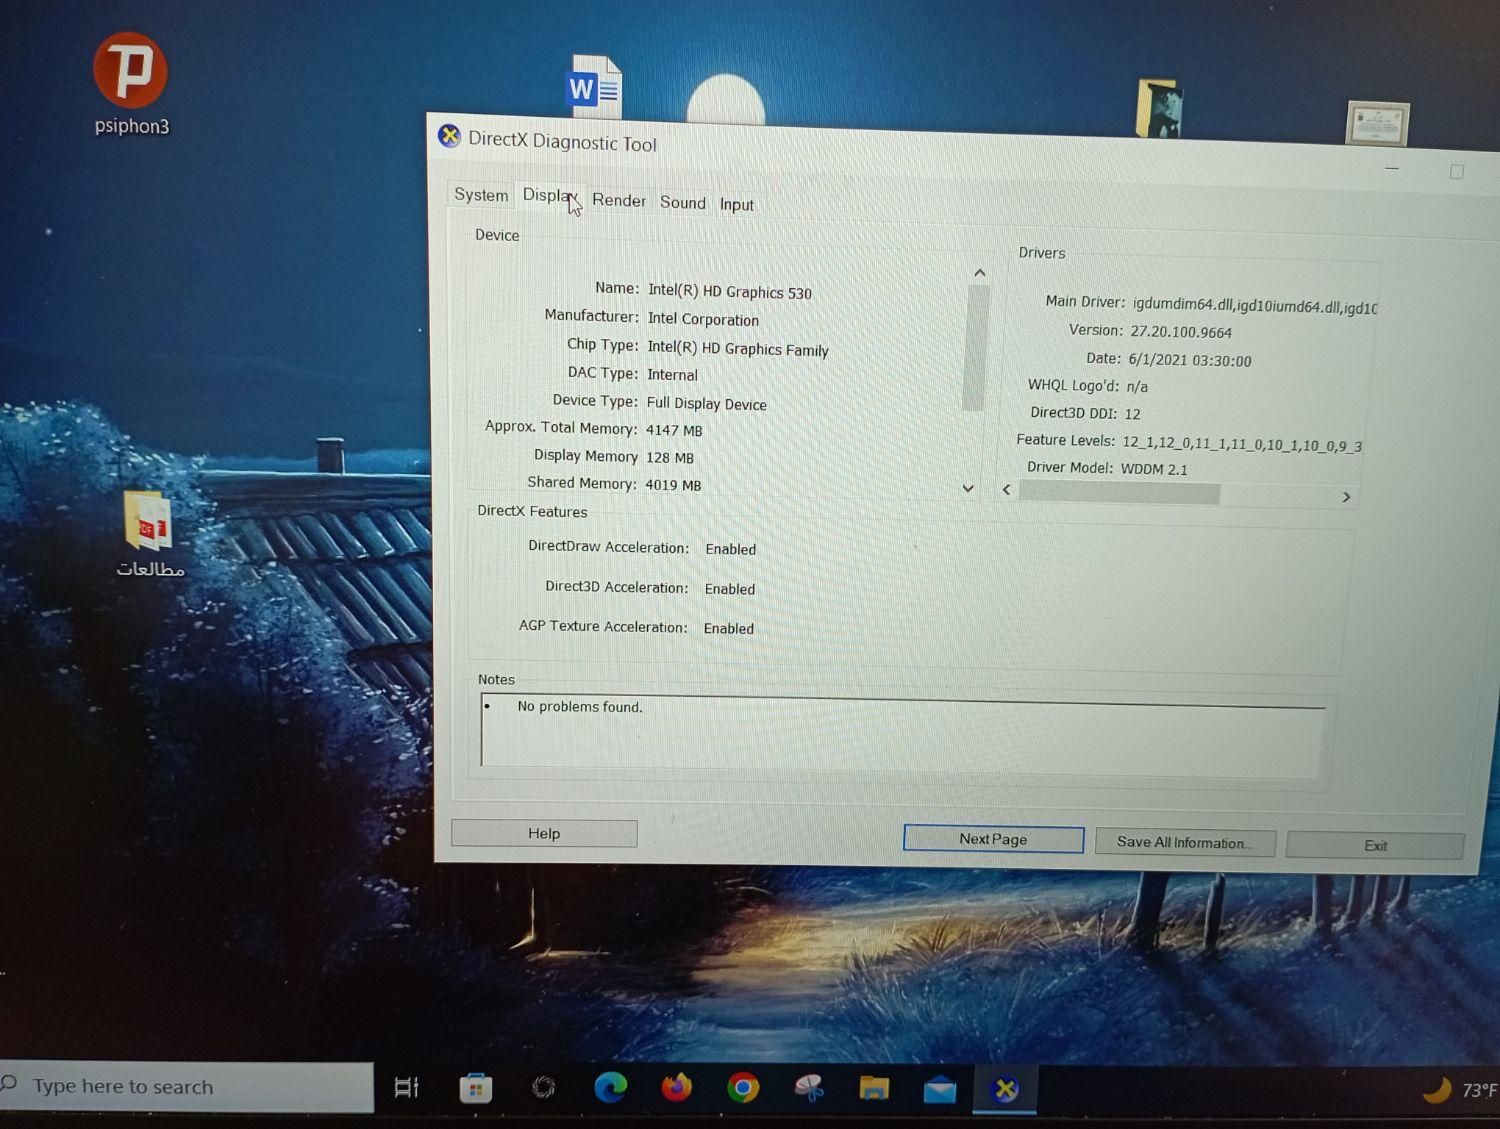
Task: Open the Word document icon on desktop
Action: click(x=594, y=87)
